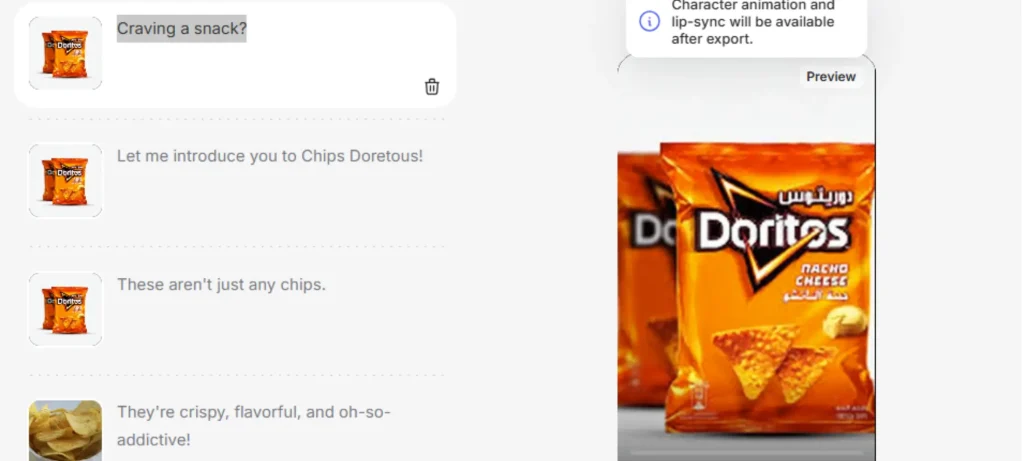This screenshot has height=461, width=1024.
Task: Edit the highlighted "Craving a snack?" text
Action: 182,29
